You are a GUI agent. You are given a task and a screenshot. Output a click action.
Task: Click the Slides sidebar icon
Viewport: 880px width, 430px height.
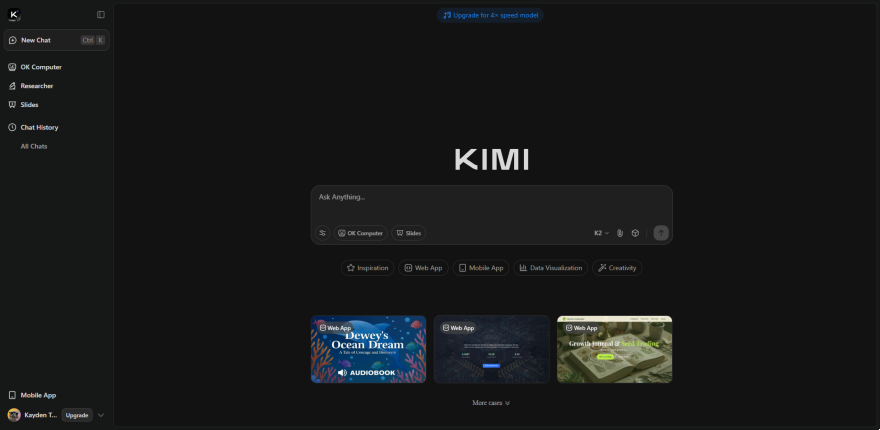[x=12, y=105]
